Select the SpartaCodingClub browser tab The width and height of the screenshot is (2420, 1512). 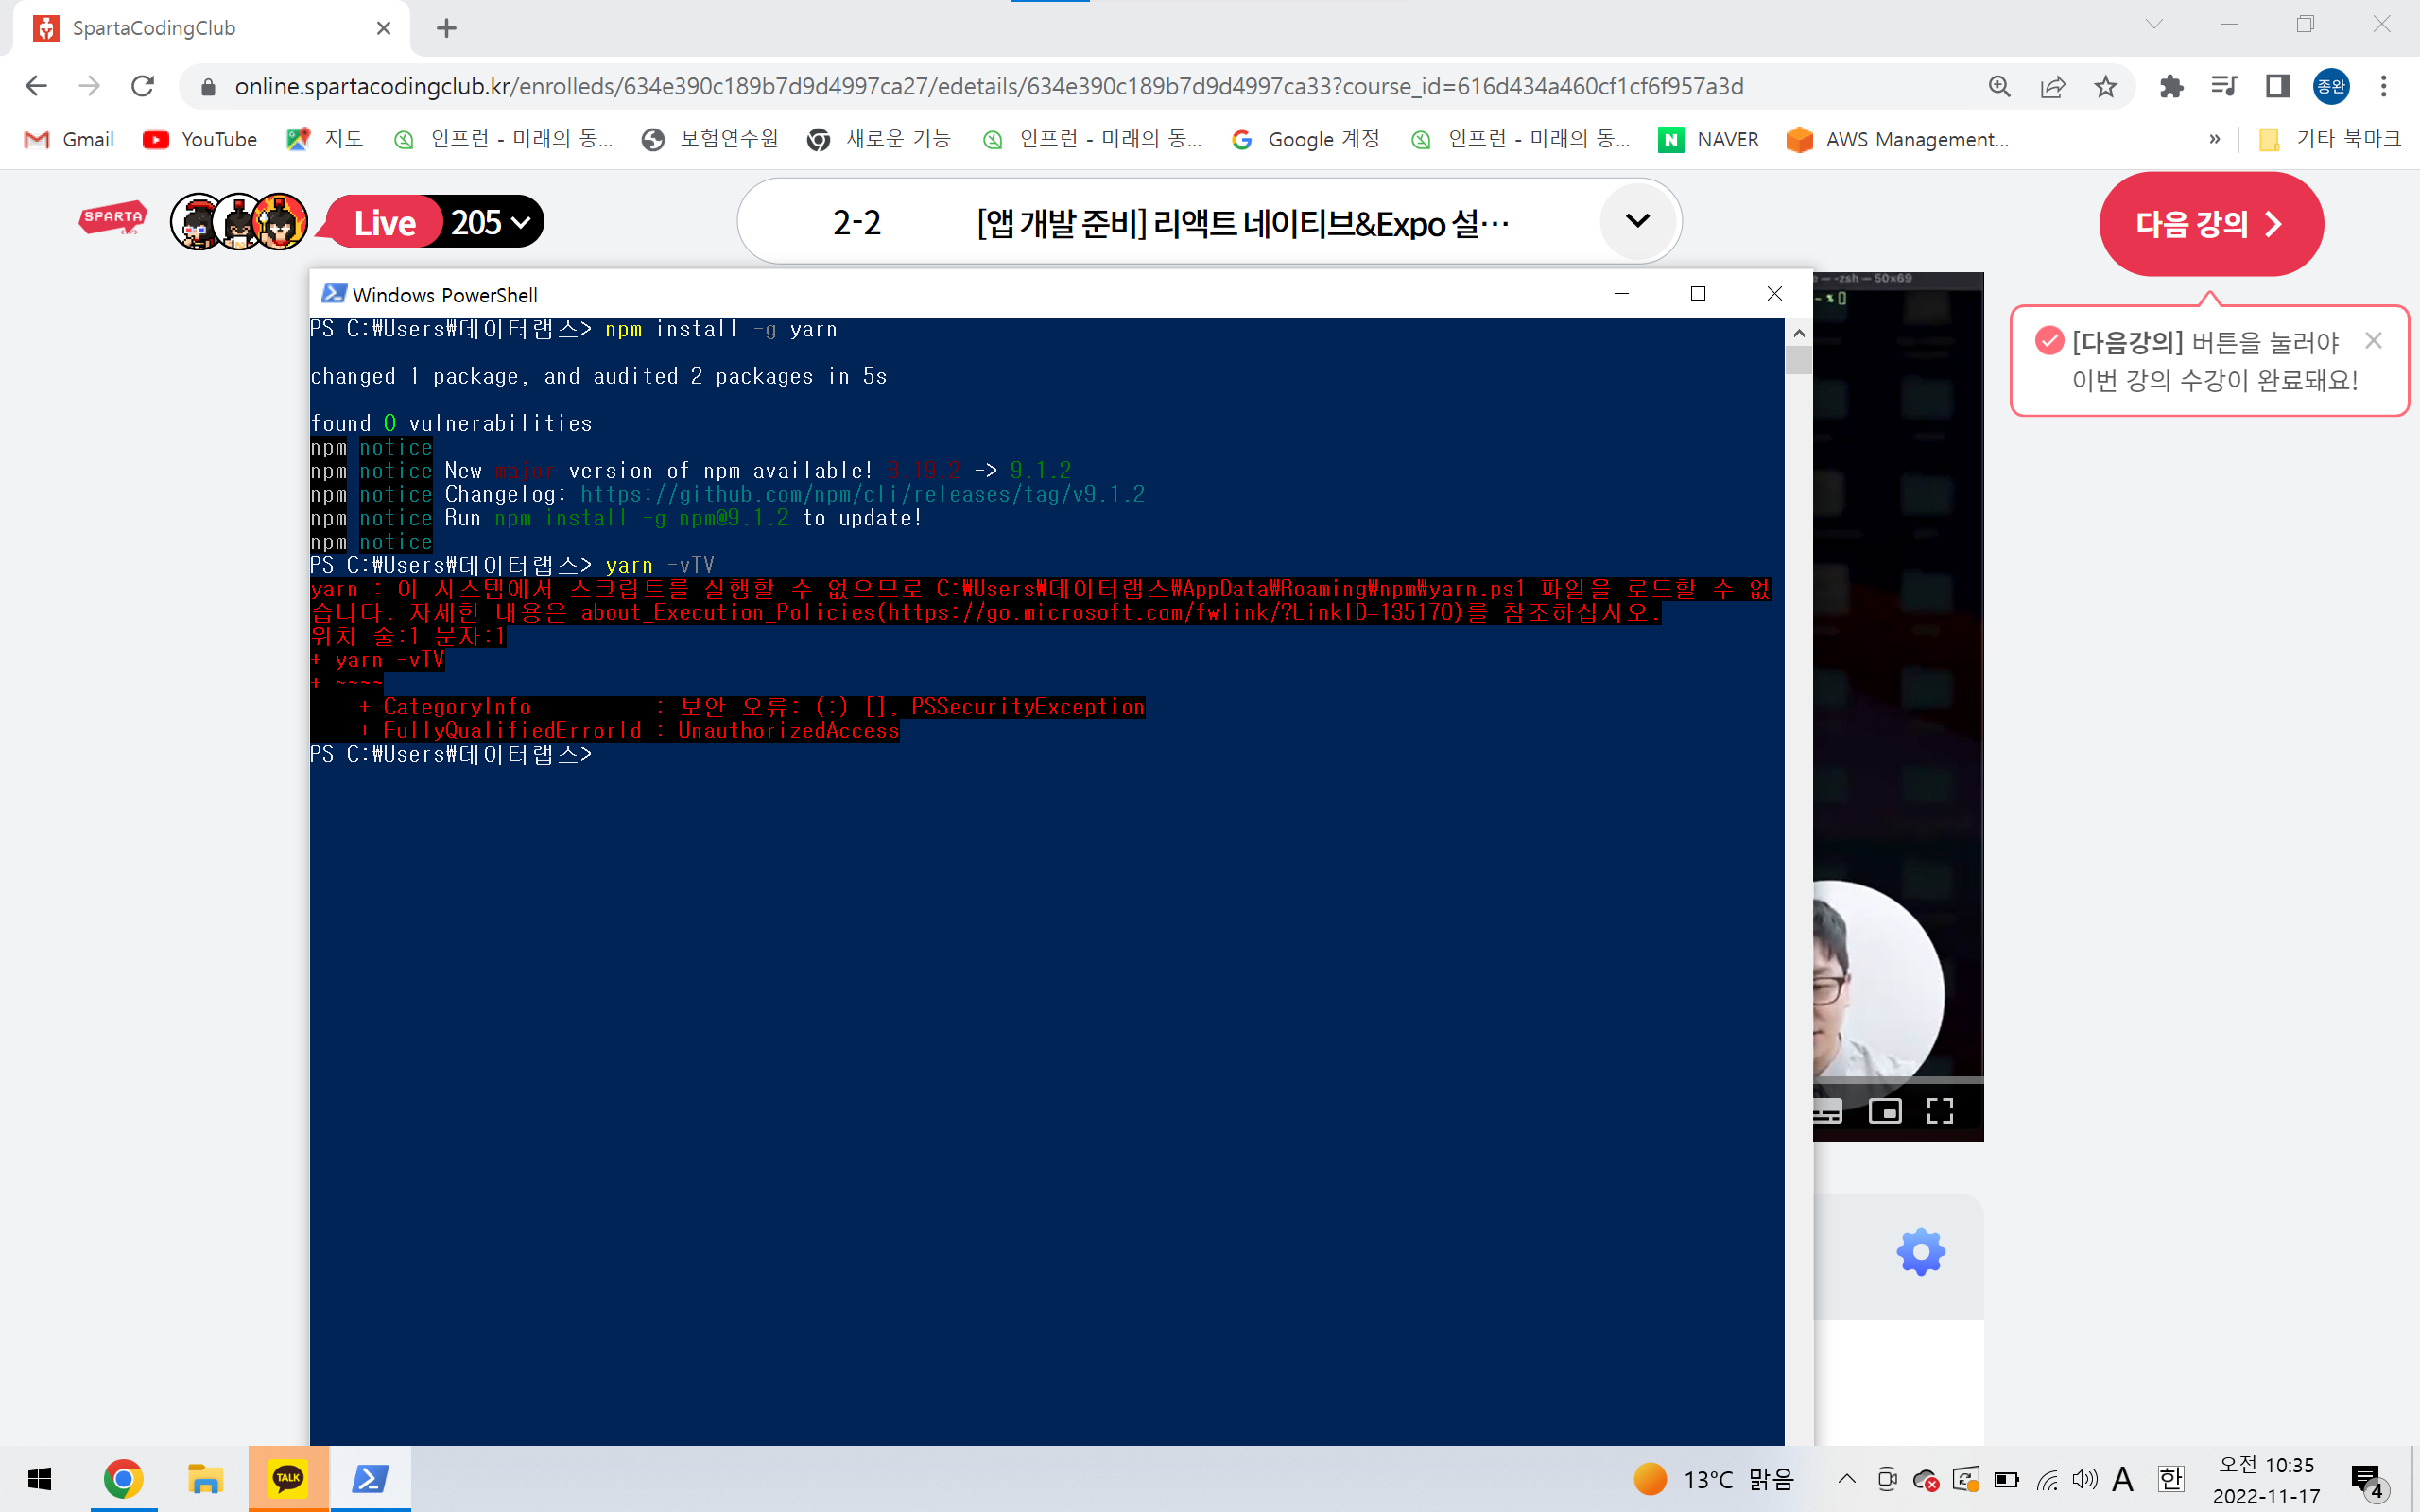(x=211, y=28)
